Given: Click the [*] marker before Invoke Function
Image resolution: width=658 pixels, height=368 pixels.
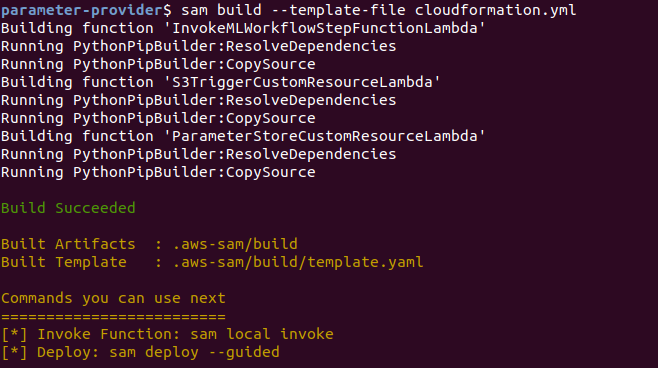Looking at the screenshot, I should 14,334.
